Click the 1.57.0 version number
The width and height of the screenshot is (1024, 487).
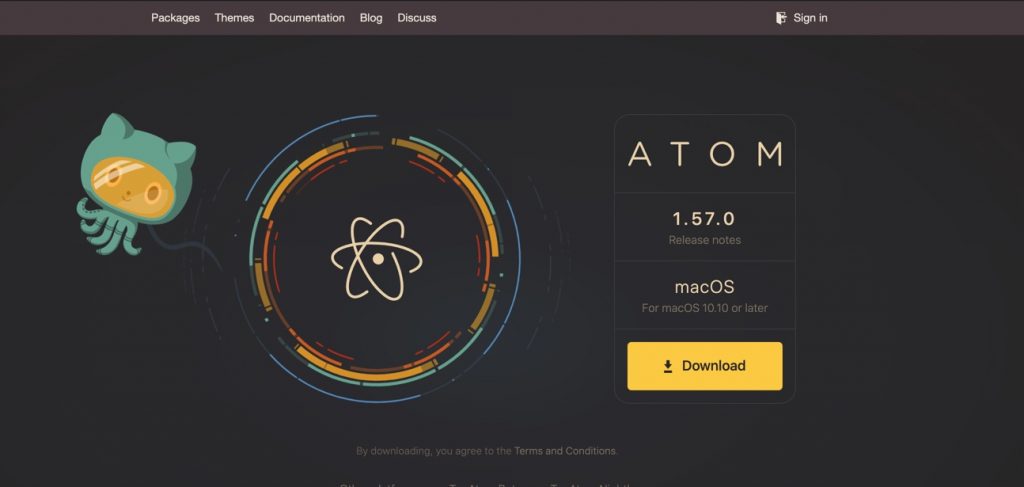tap(704, 219)
